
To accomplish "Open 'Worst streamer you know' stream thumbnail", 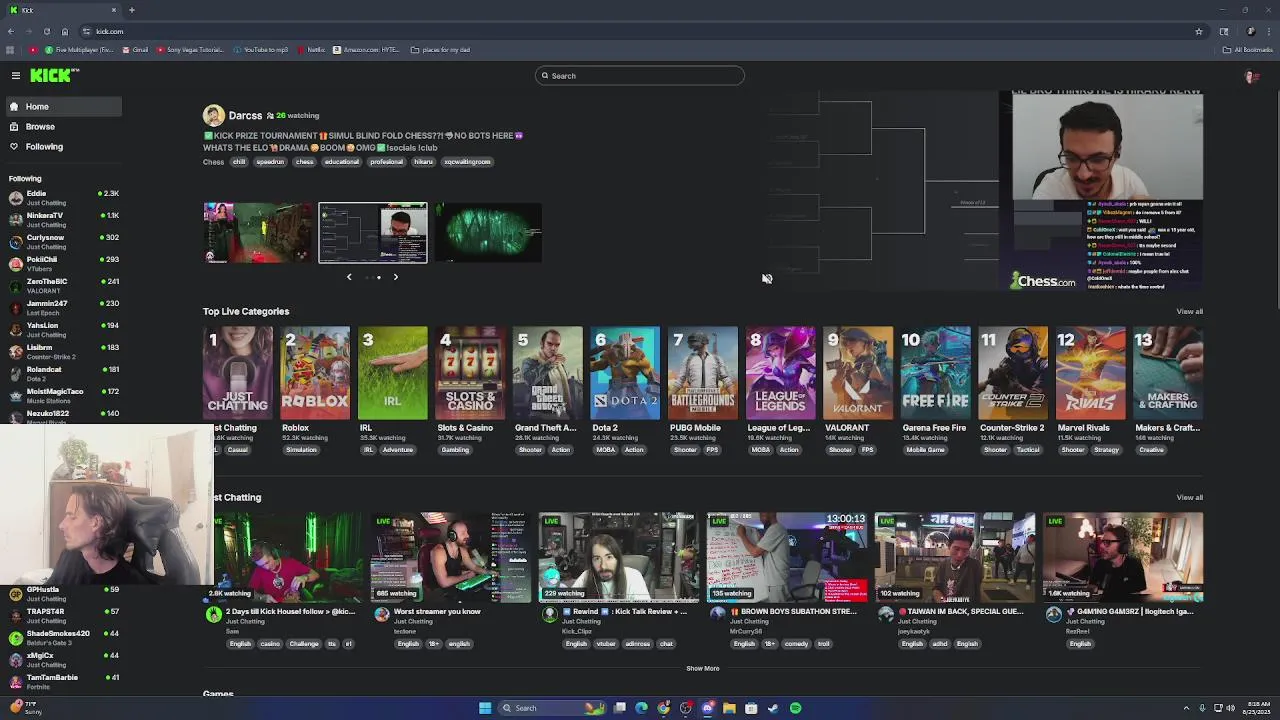I will tap(450, 558).
